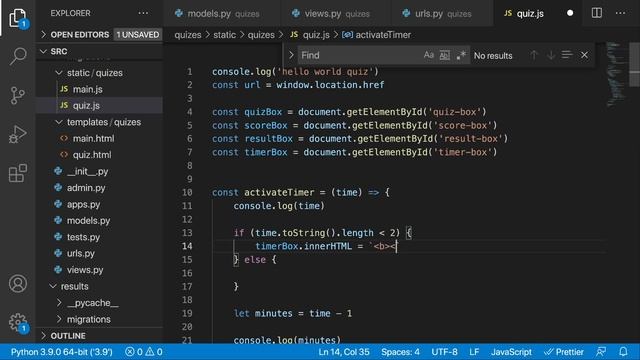Click Ln 14, Col 35 in status bar
Screen dimensions: 640x360
(344, 352)
